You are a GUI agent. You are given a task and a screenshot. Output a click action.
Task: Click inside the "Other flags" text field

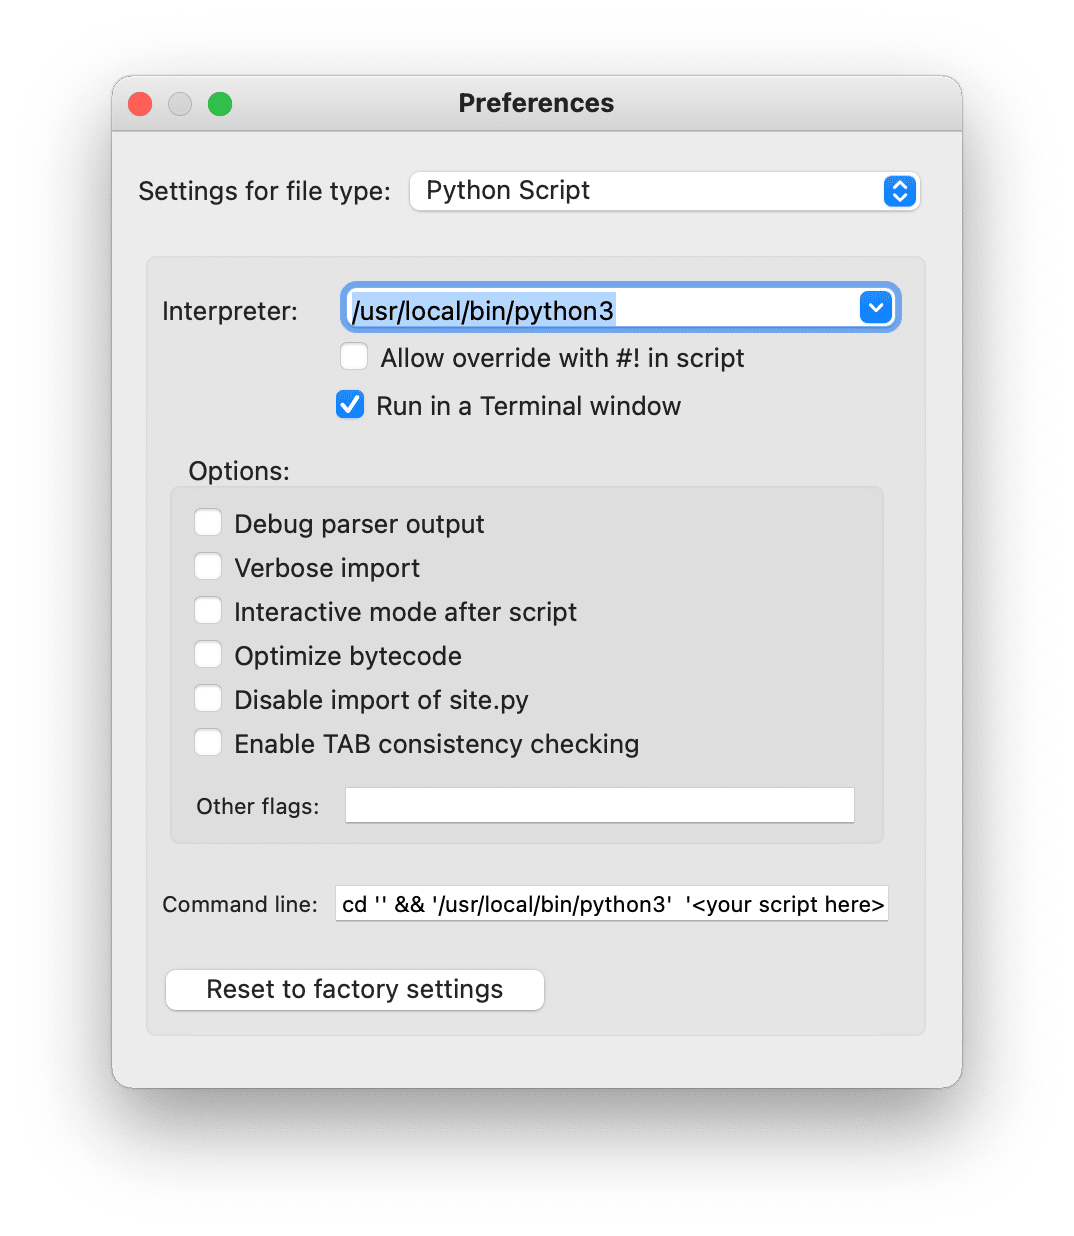599,805
